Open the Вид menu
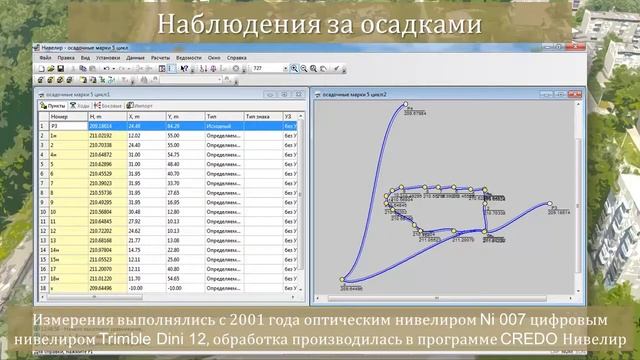The image size is (640, 360). (x=85, y=58)
